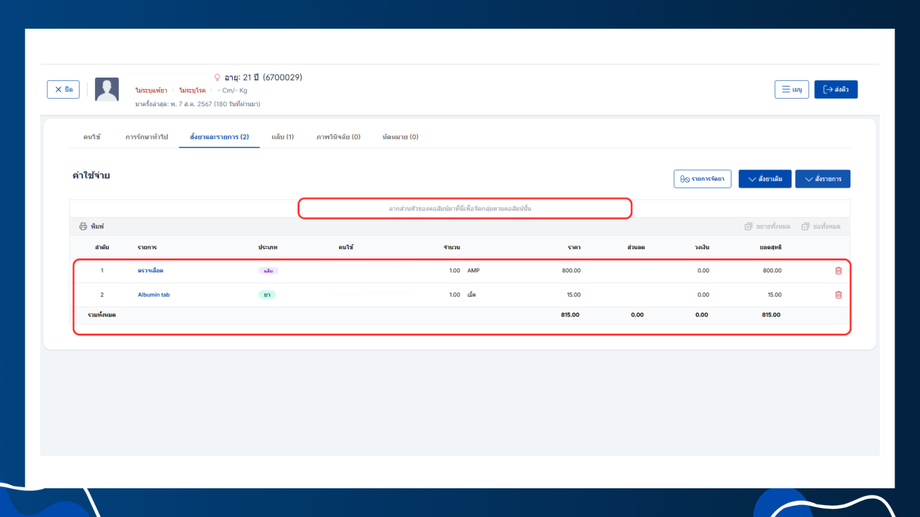920x517 pixels.
Task: Switch to the ภาพวินิจฉัย (0) tab
Action: pyautogui.click(x=338, y=137)
